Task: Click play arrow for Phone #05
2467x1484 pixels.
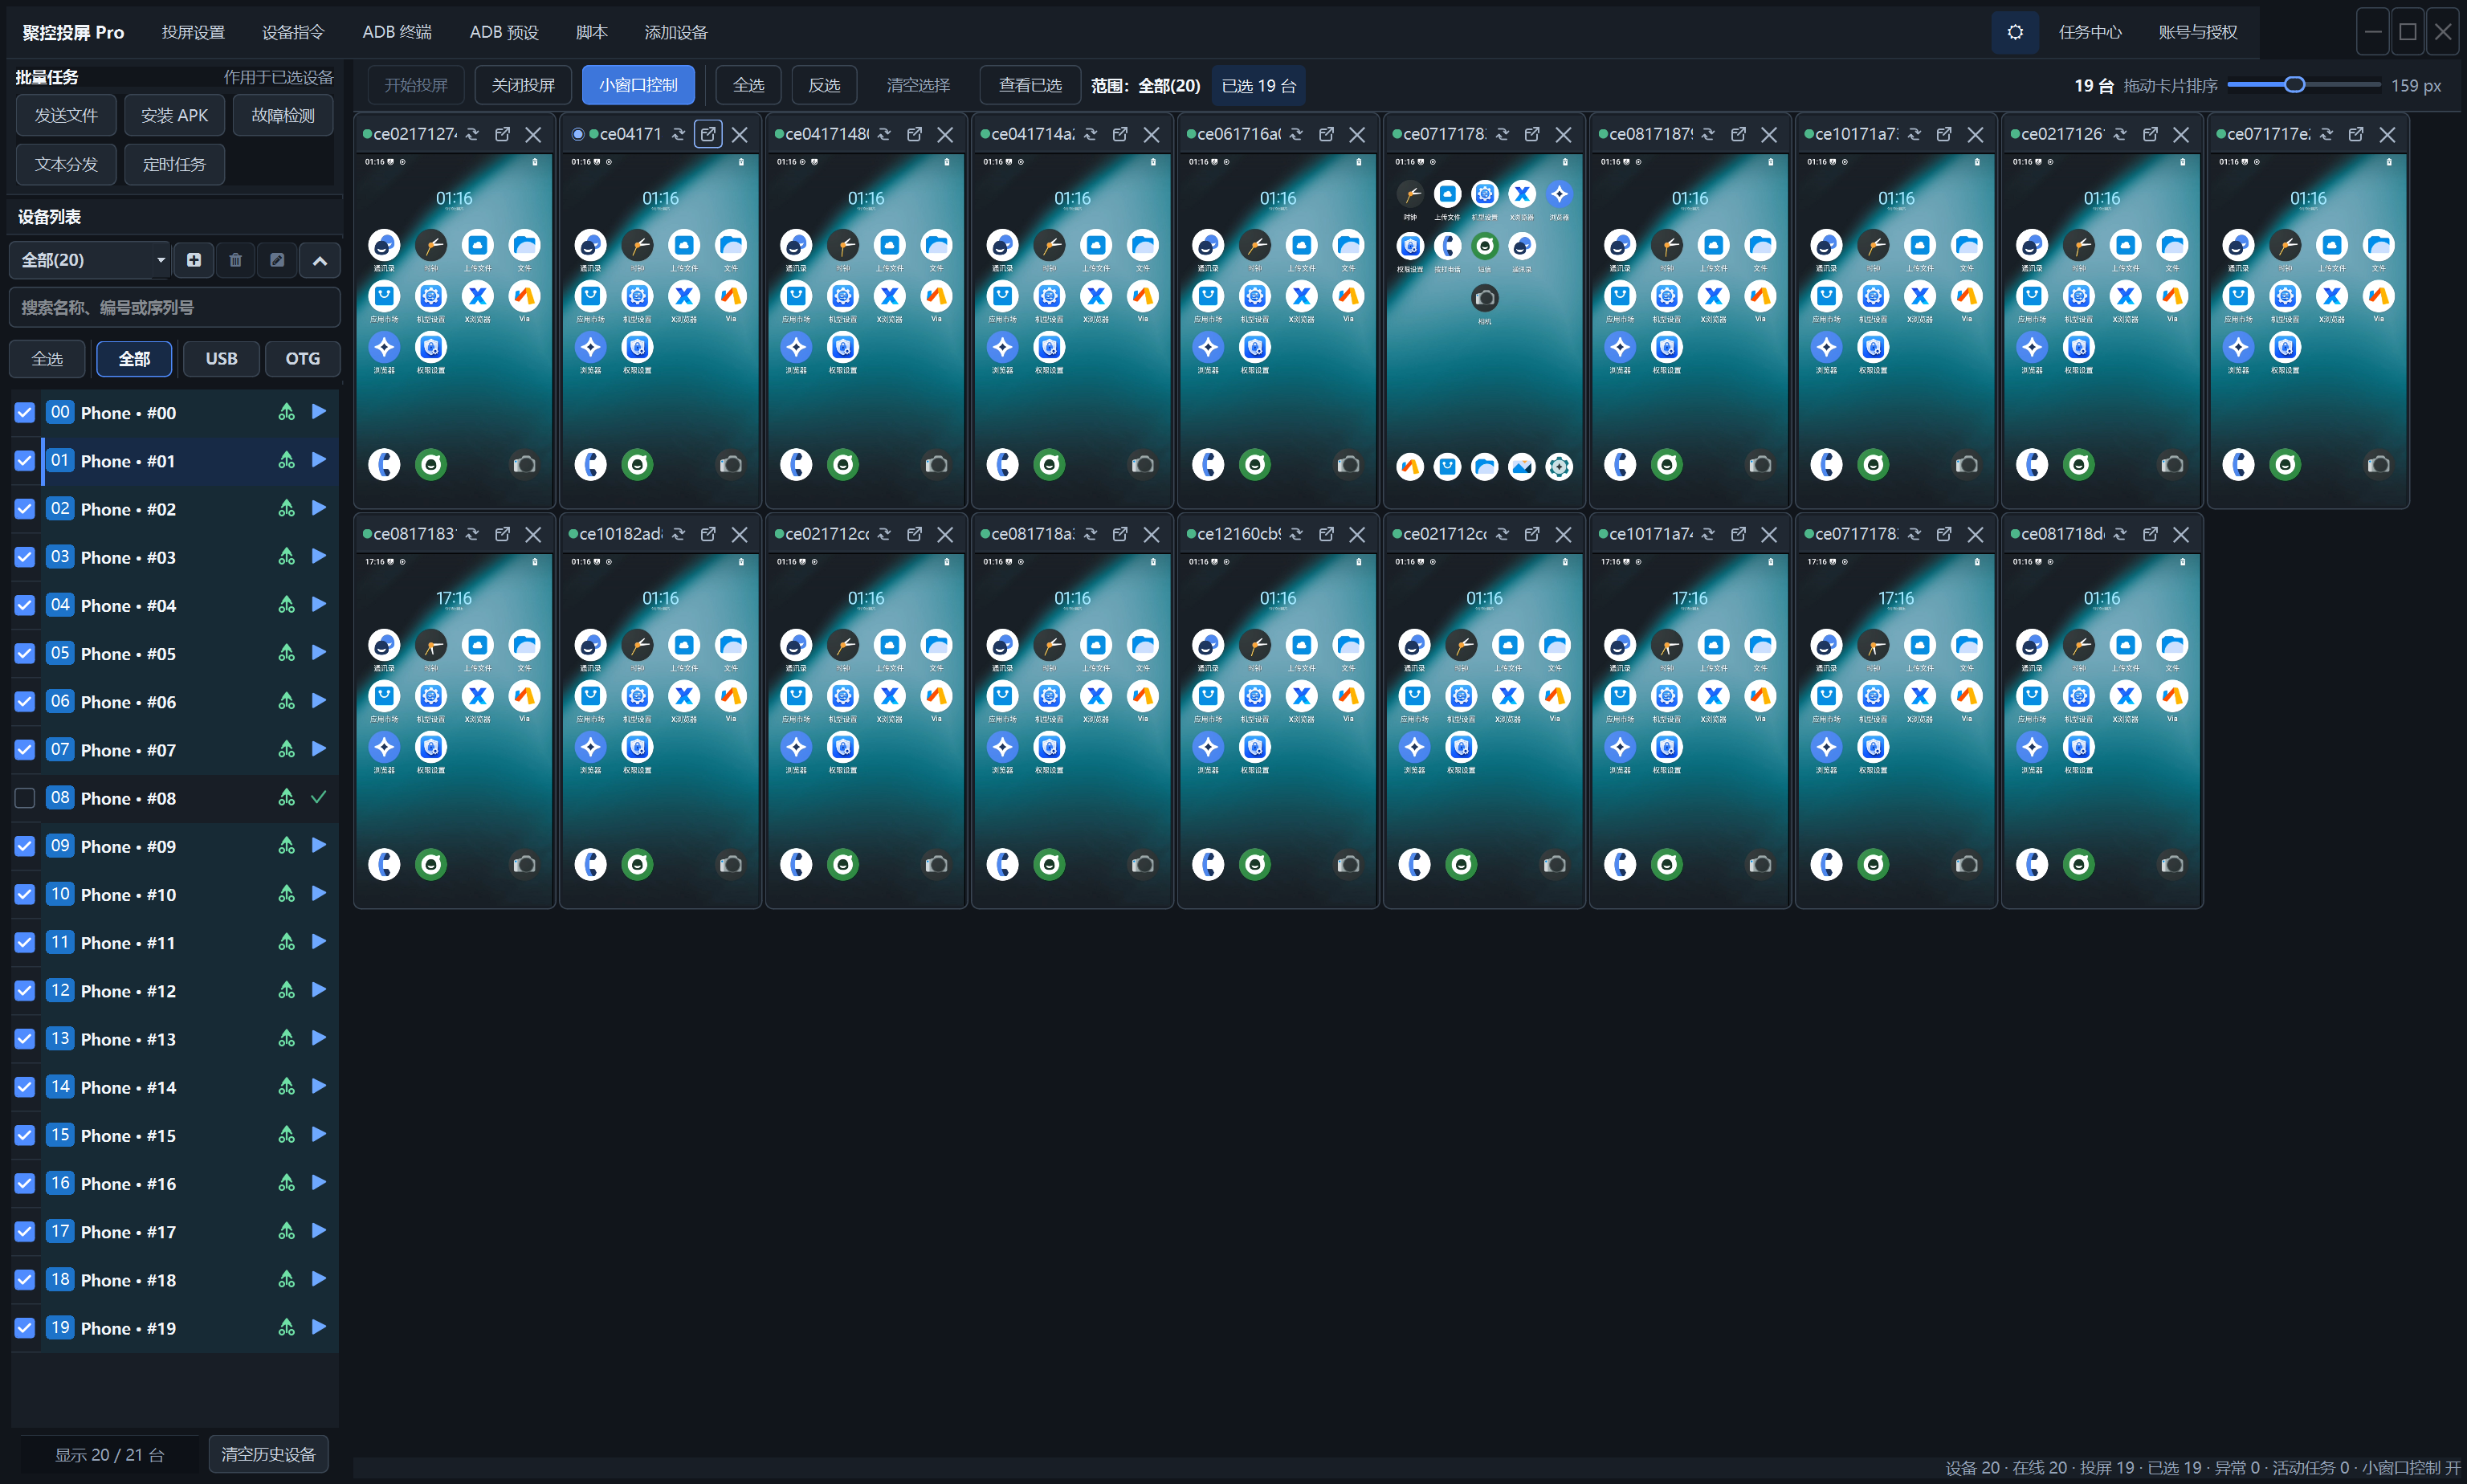Action: [319, 652]
